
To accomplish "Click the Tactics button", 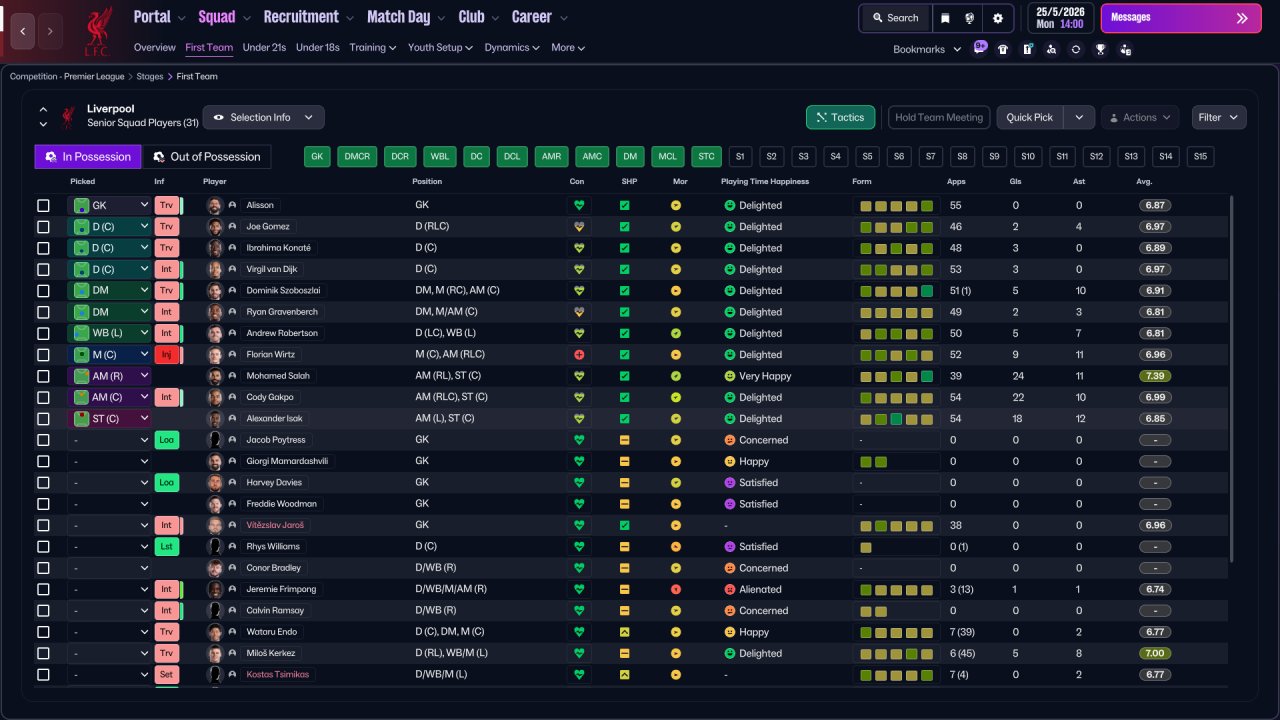I will pos(840,117).
